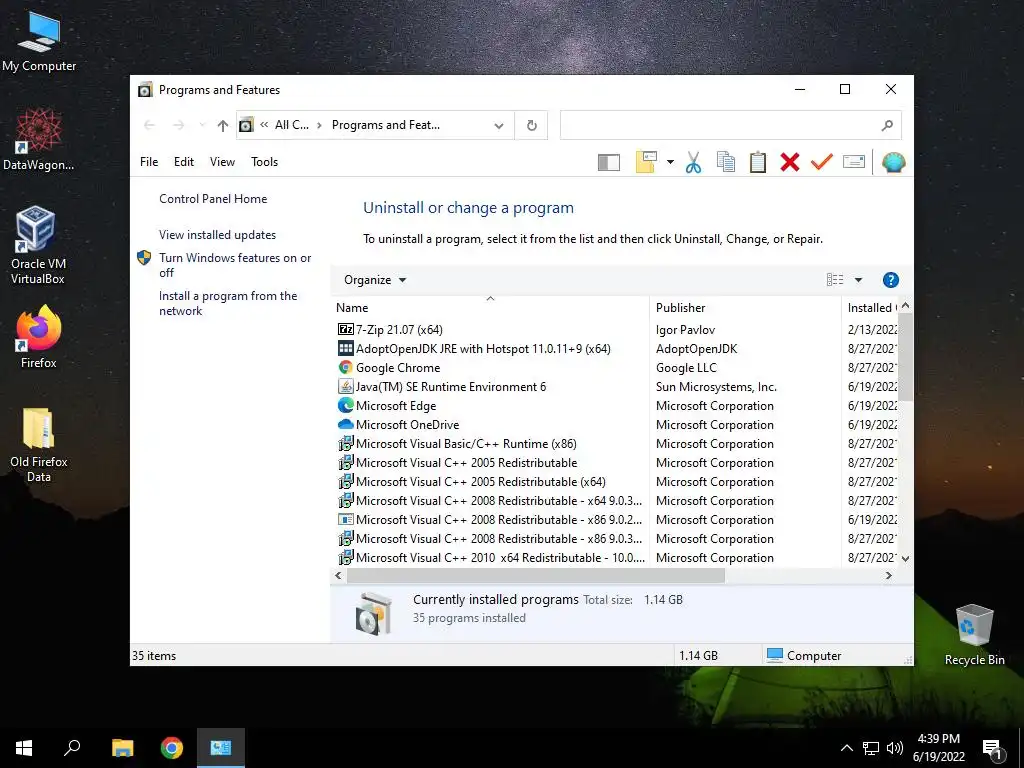Viewport: 1024px width, 768px height.
Task: Select Microsoft Edge in the program list
Action: (396, 406)
